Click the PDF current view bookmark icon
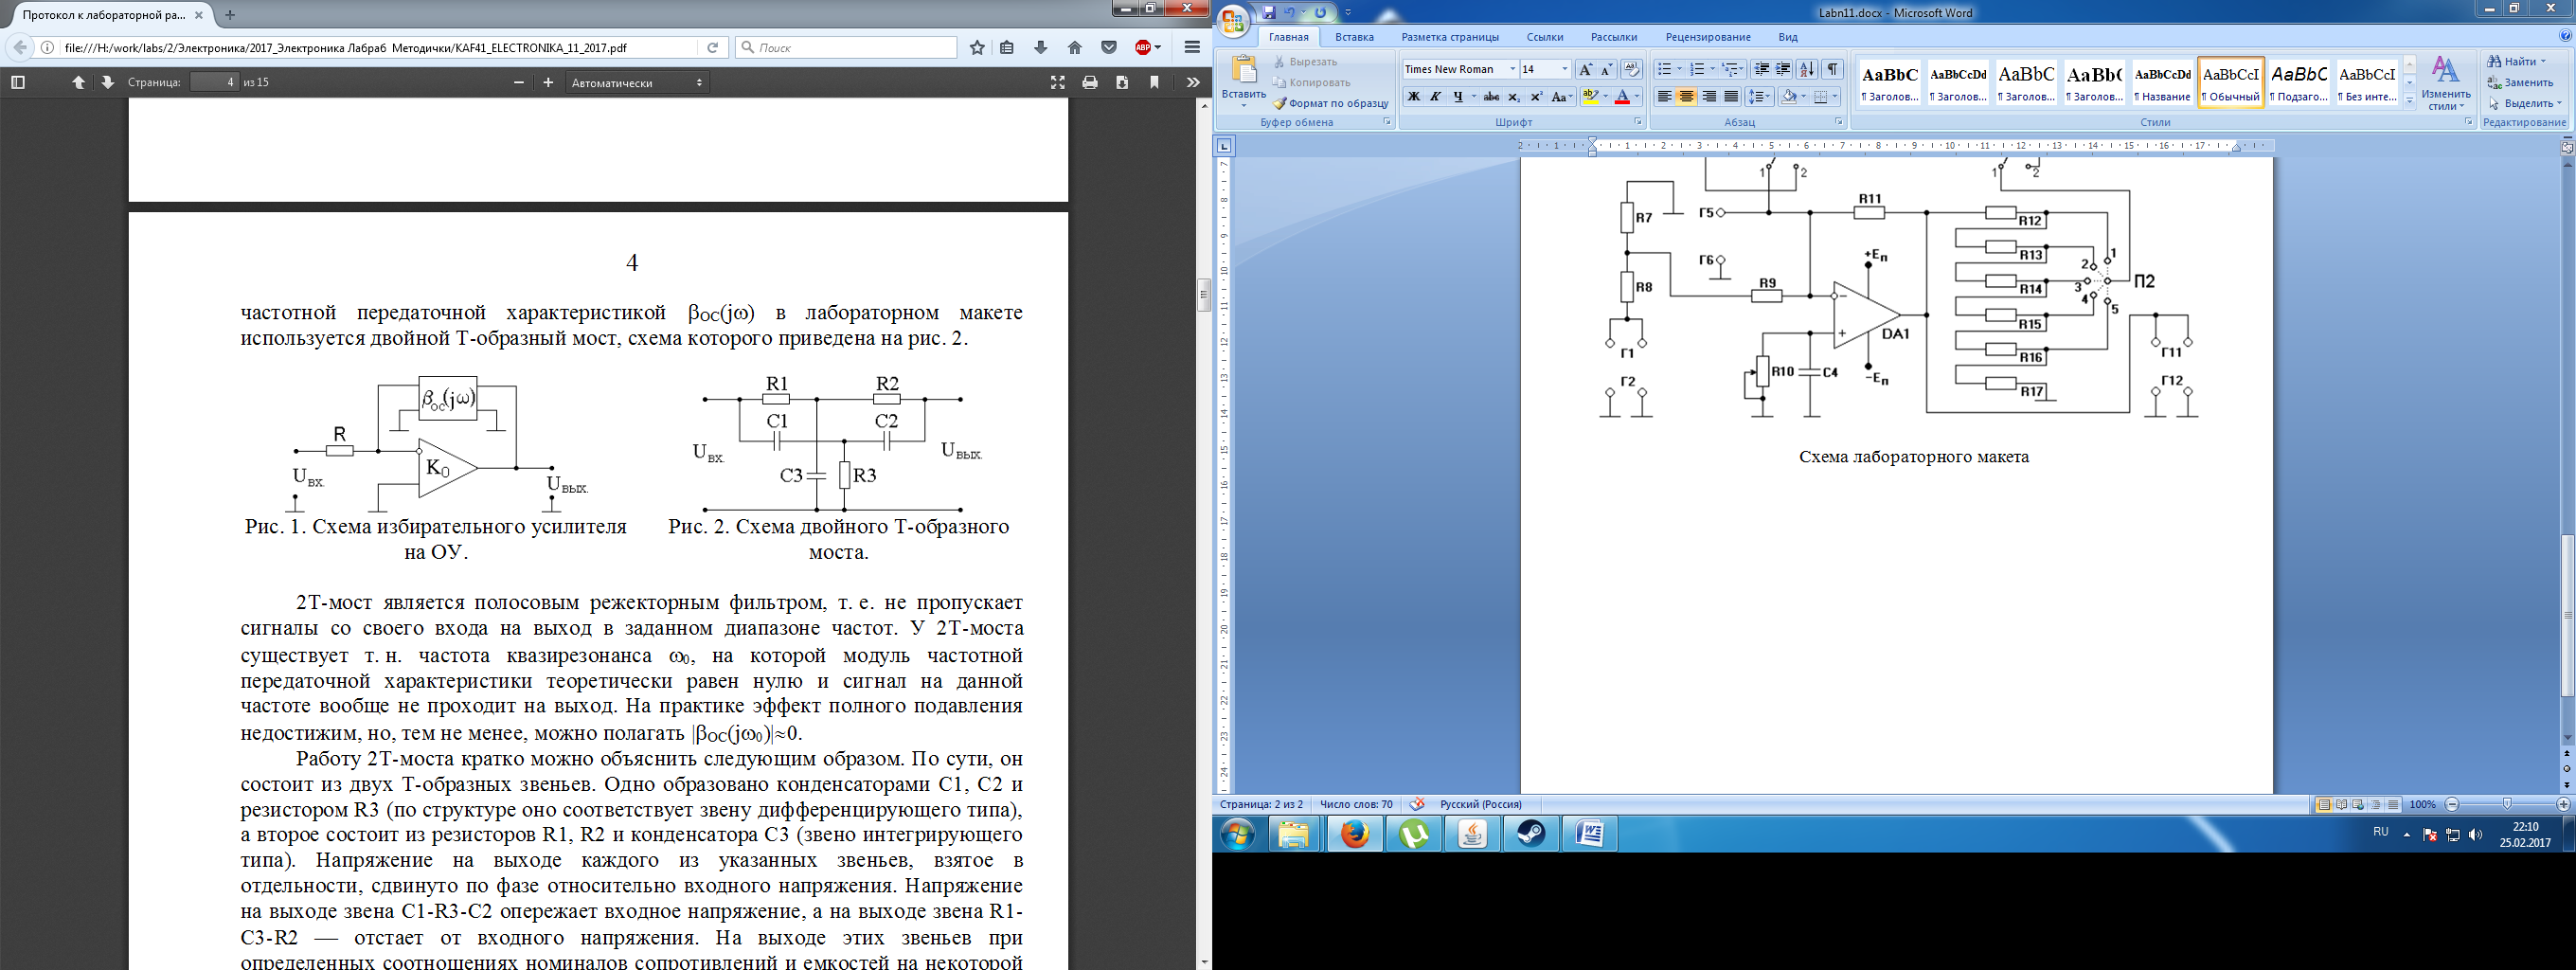 1154,82
